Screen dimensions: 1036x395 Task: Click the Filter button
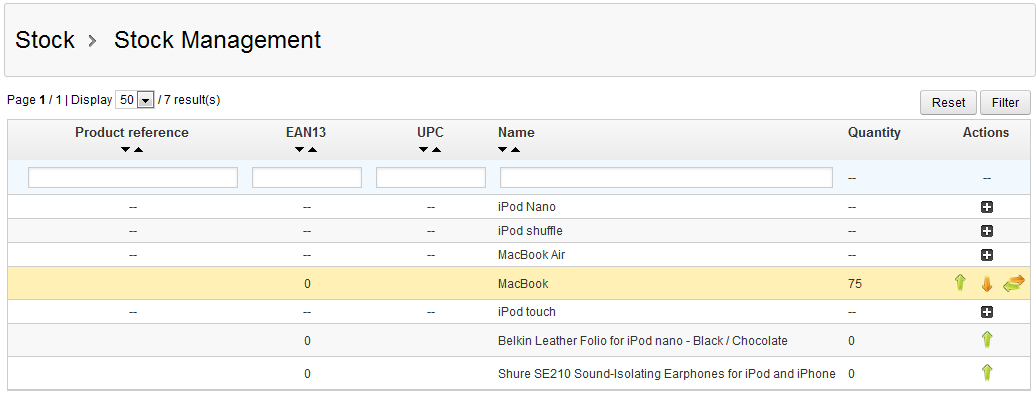coord(1005,103)
